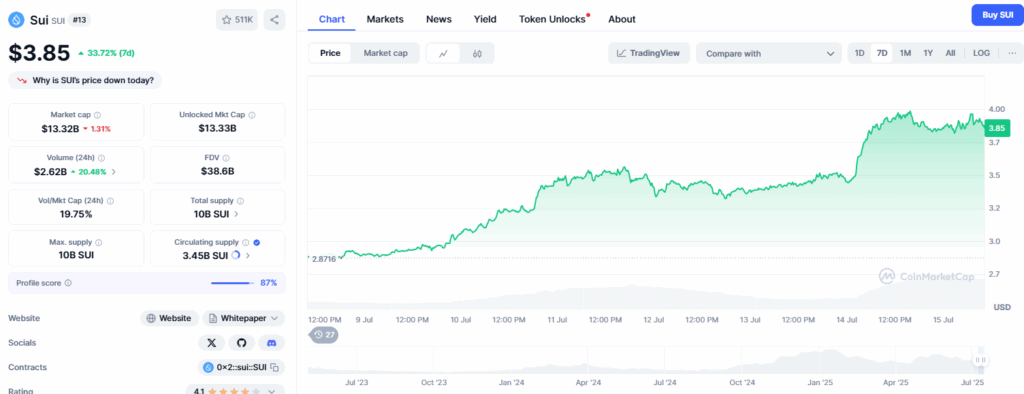Open the GitHub social link
The width and height of the screenshot is (1024, 394).
[x=242, y=342]
